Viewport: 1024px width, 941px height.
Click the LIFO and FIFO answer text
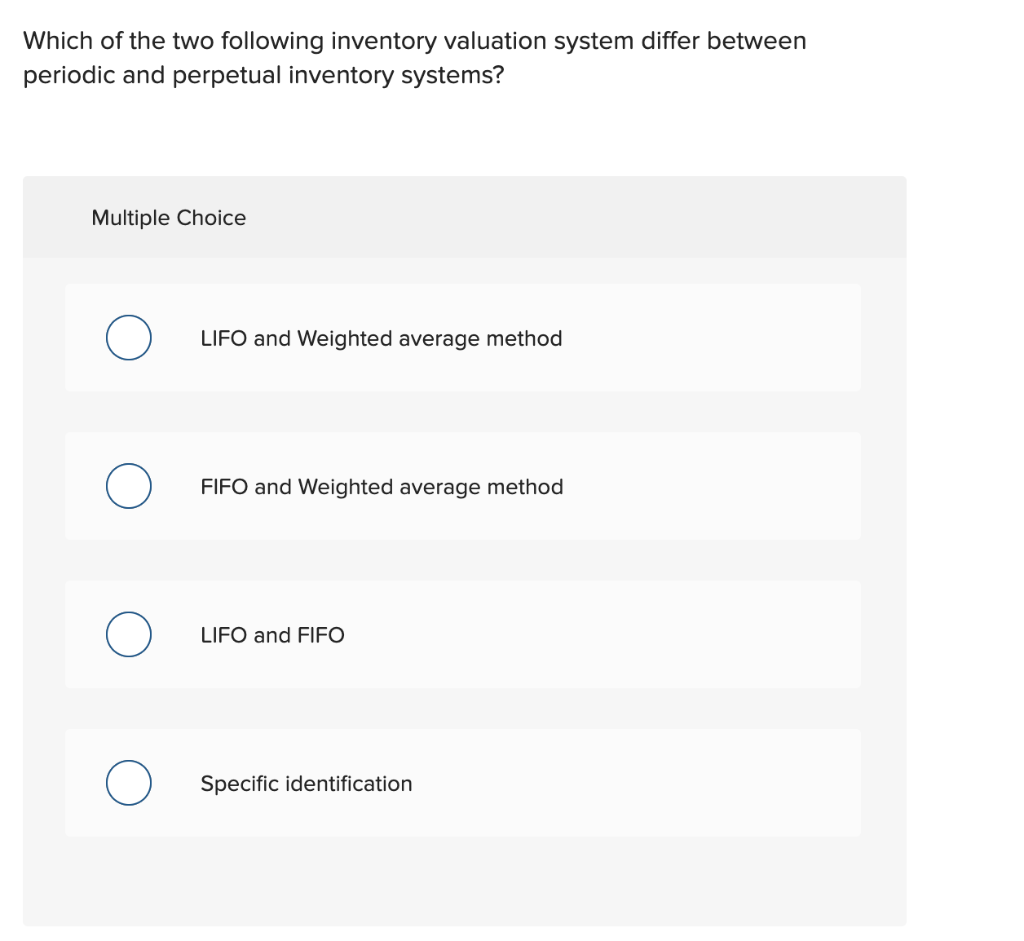(272, 635)
